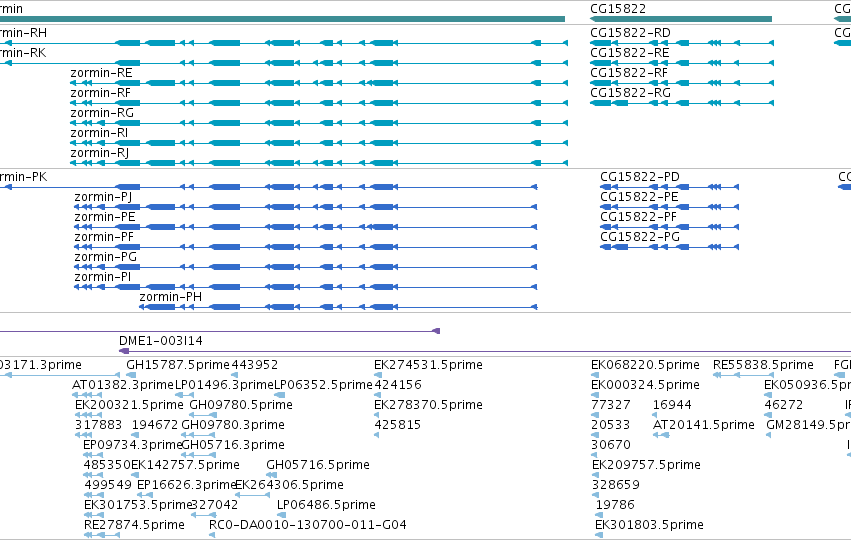Select transcript zormin-RJ label
Image resolution: width=851 pixels, height=540 pixels.
100,153
